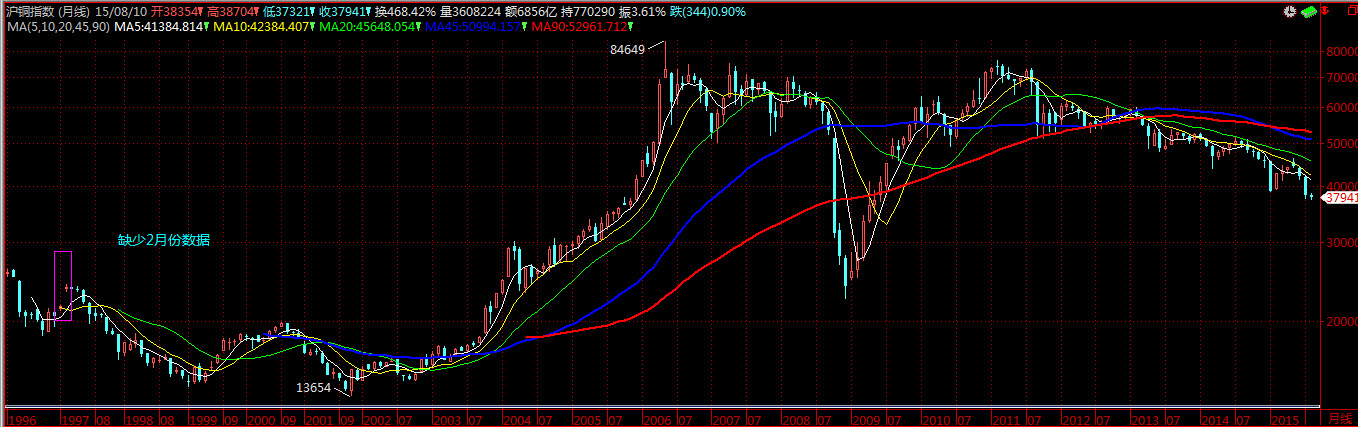Screen dimensions: 1358x427
Task: Click the MA45 blue value label
Action: pos(474,25)
